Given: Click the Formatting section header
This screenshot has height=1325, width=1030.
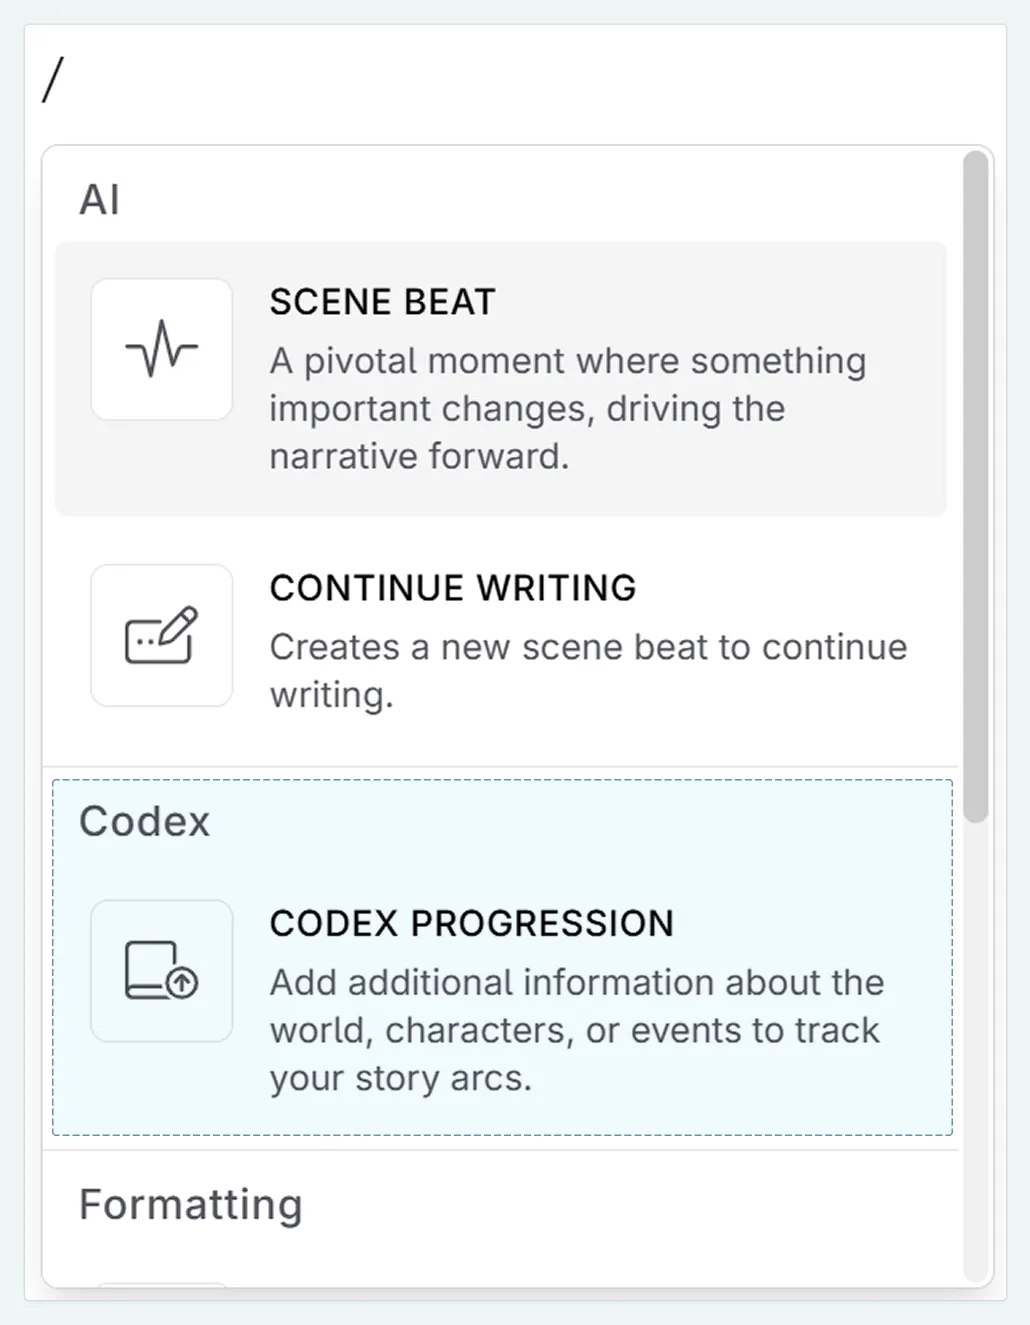Looking at the screenshot, I should click(191, 1205).
